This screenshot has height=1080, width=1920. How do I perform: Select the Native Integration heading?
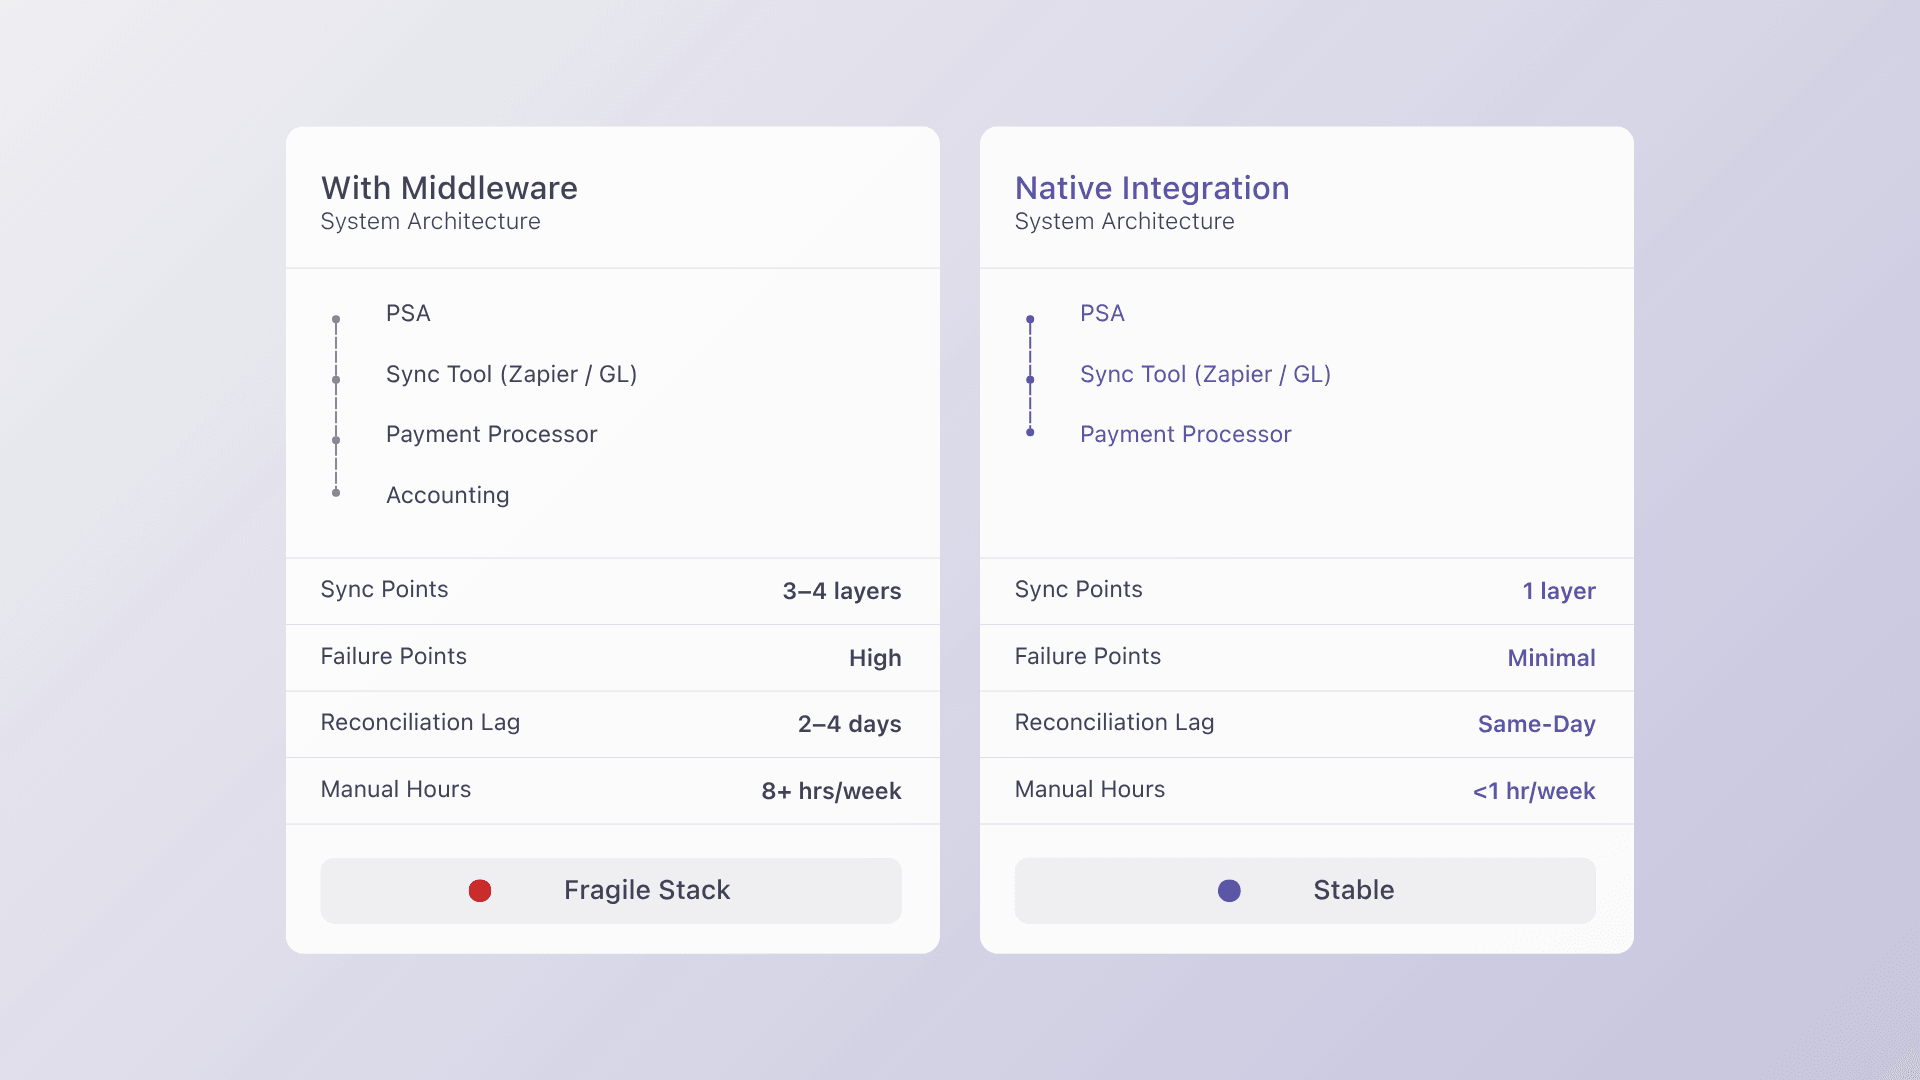1152,188
